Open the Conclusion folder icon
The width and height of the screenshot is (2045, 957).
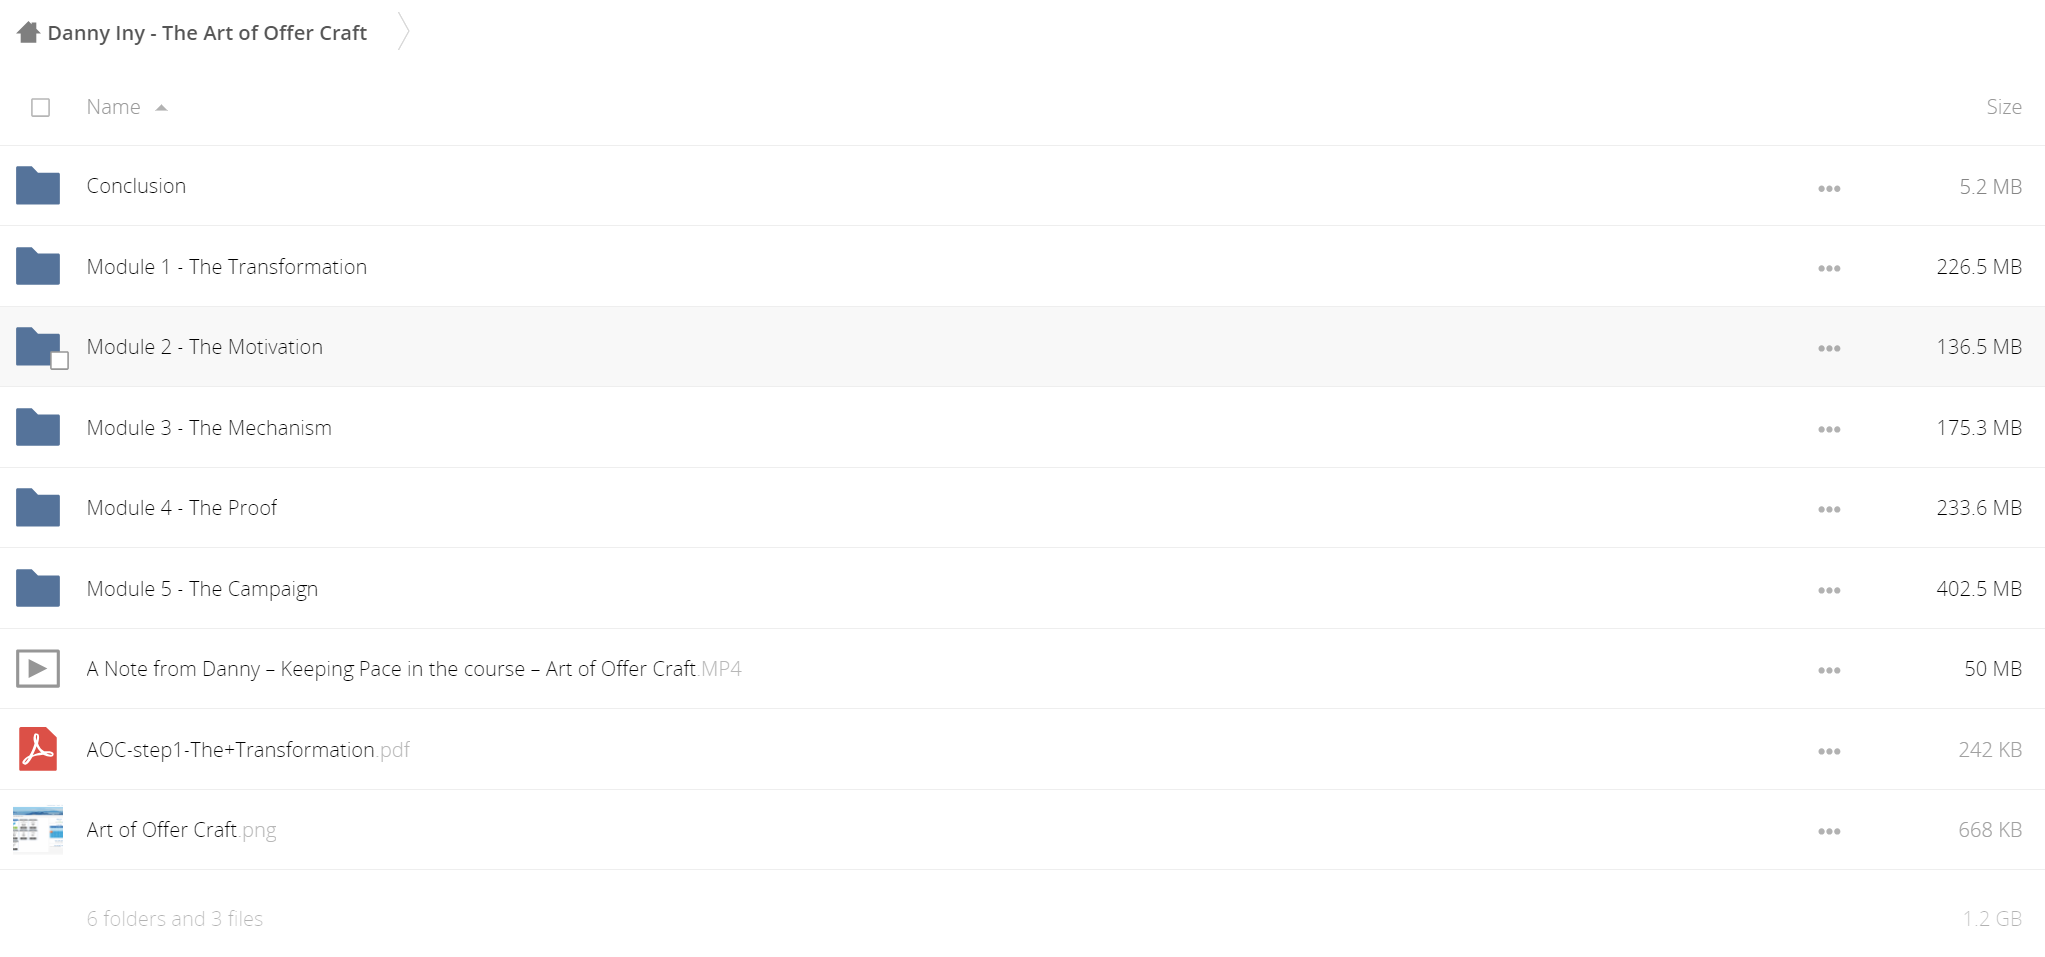(x=38, y=186)
